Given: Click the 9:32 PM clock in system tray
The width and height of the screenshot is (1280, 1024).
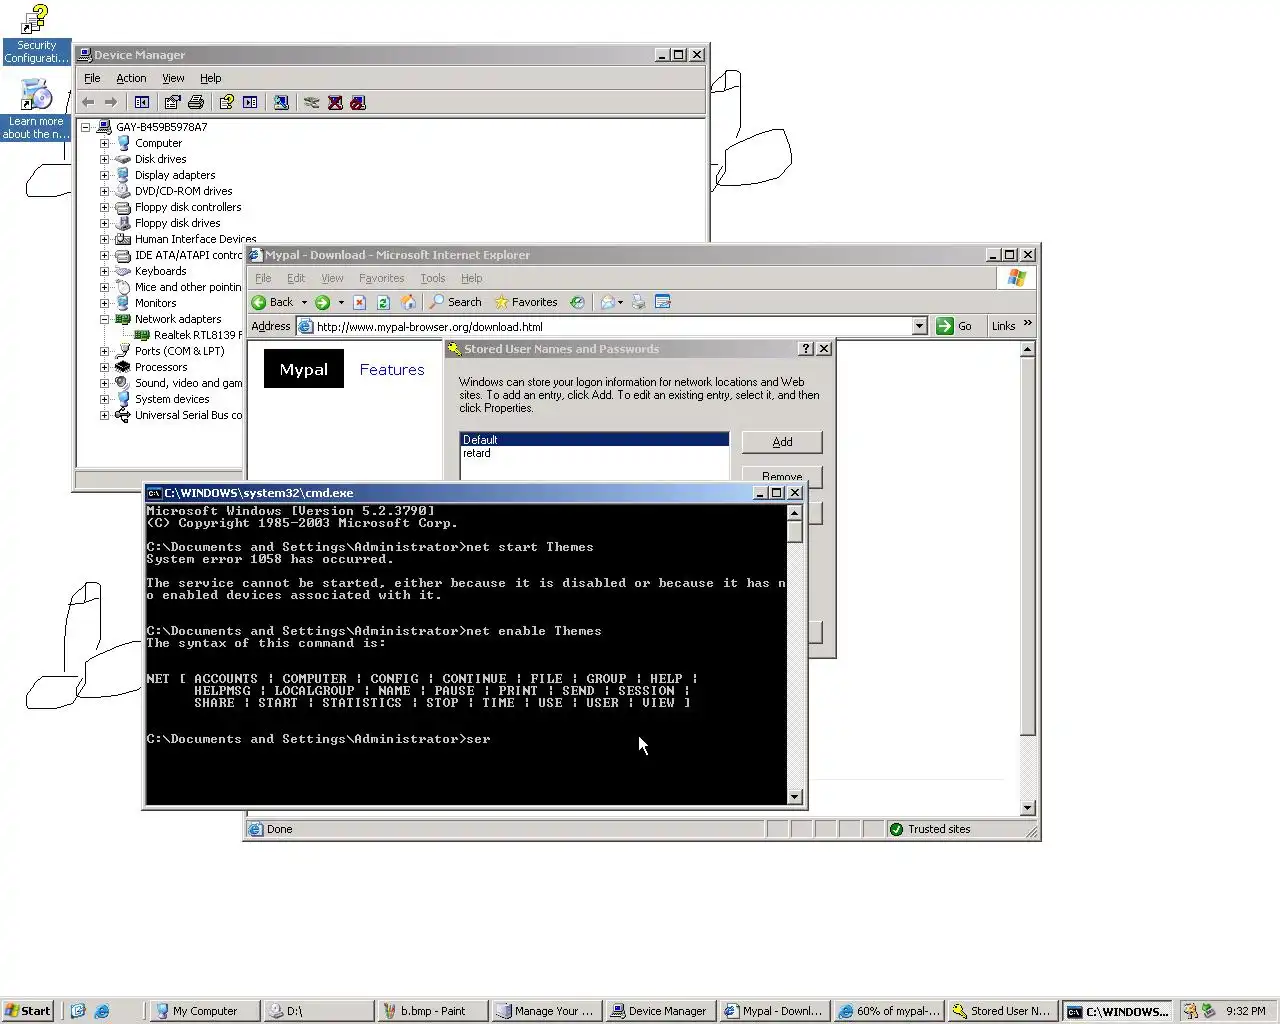Looking at the screenshot, I should 1246,1011.
